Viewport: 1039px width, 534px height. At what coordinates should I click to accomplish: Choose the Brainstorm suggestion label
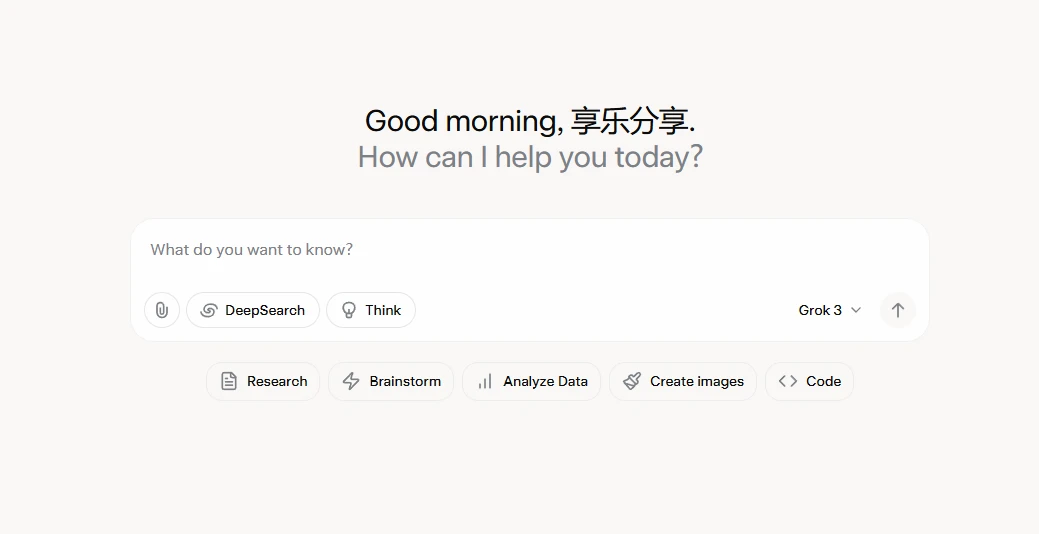(405, 381)
